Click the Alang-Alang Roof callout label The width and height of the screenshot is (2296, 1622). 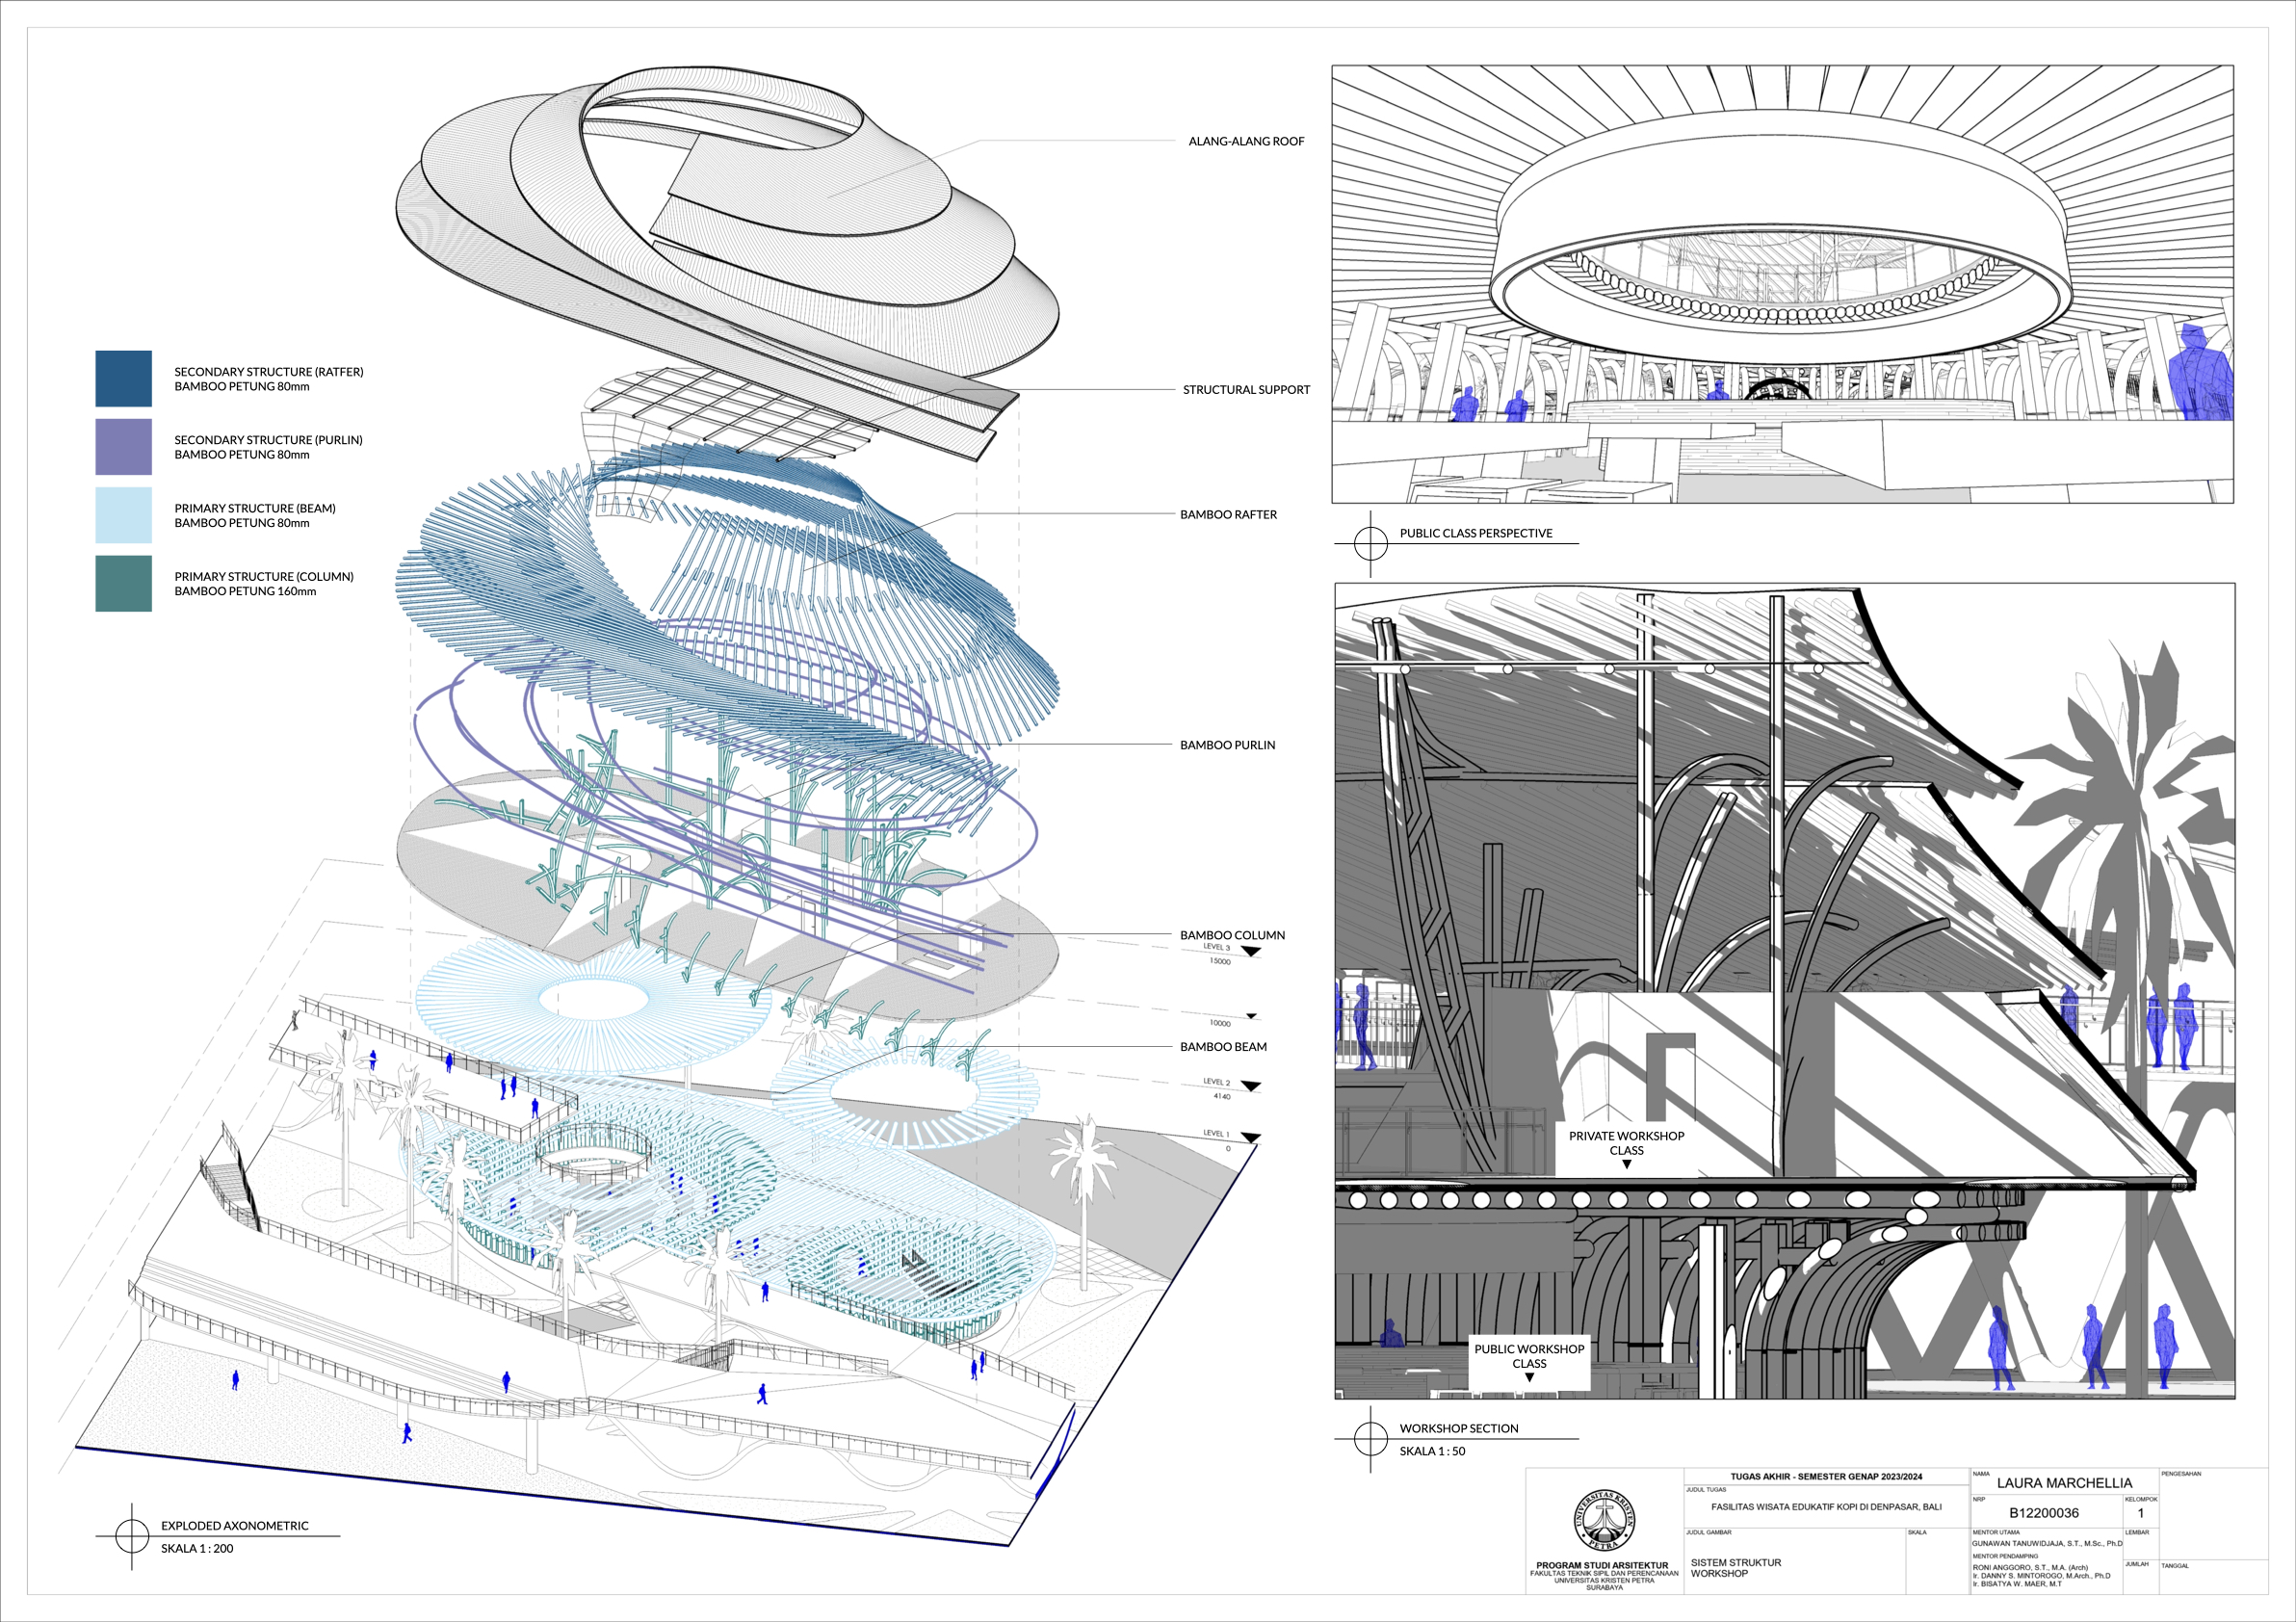pyautogui.click(x=1245, y=141)
